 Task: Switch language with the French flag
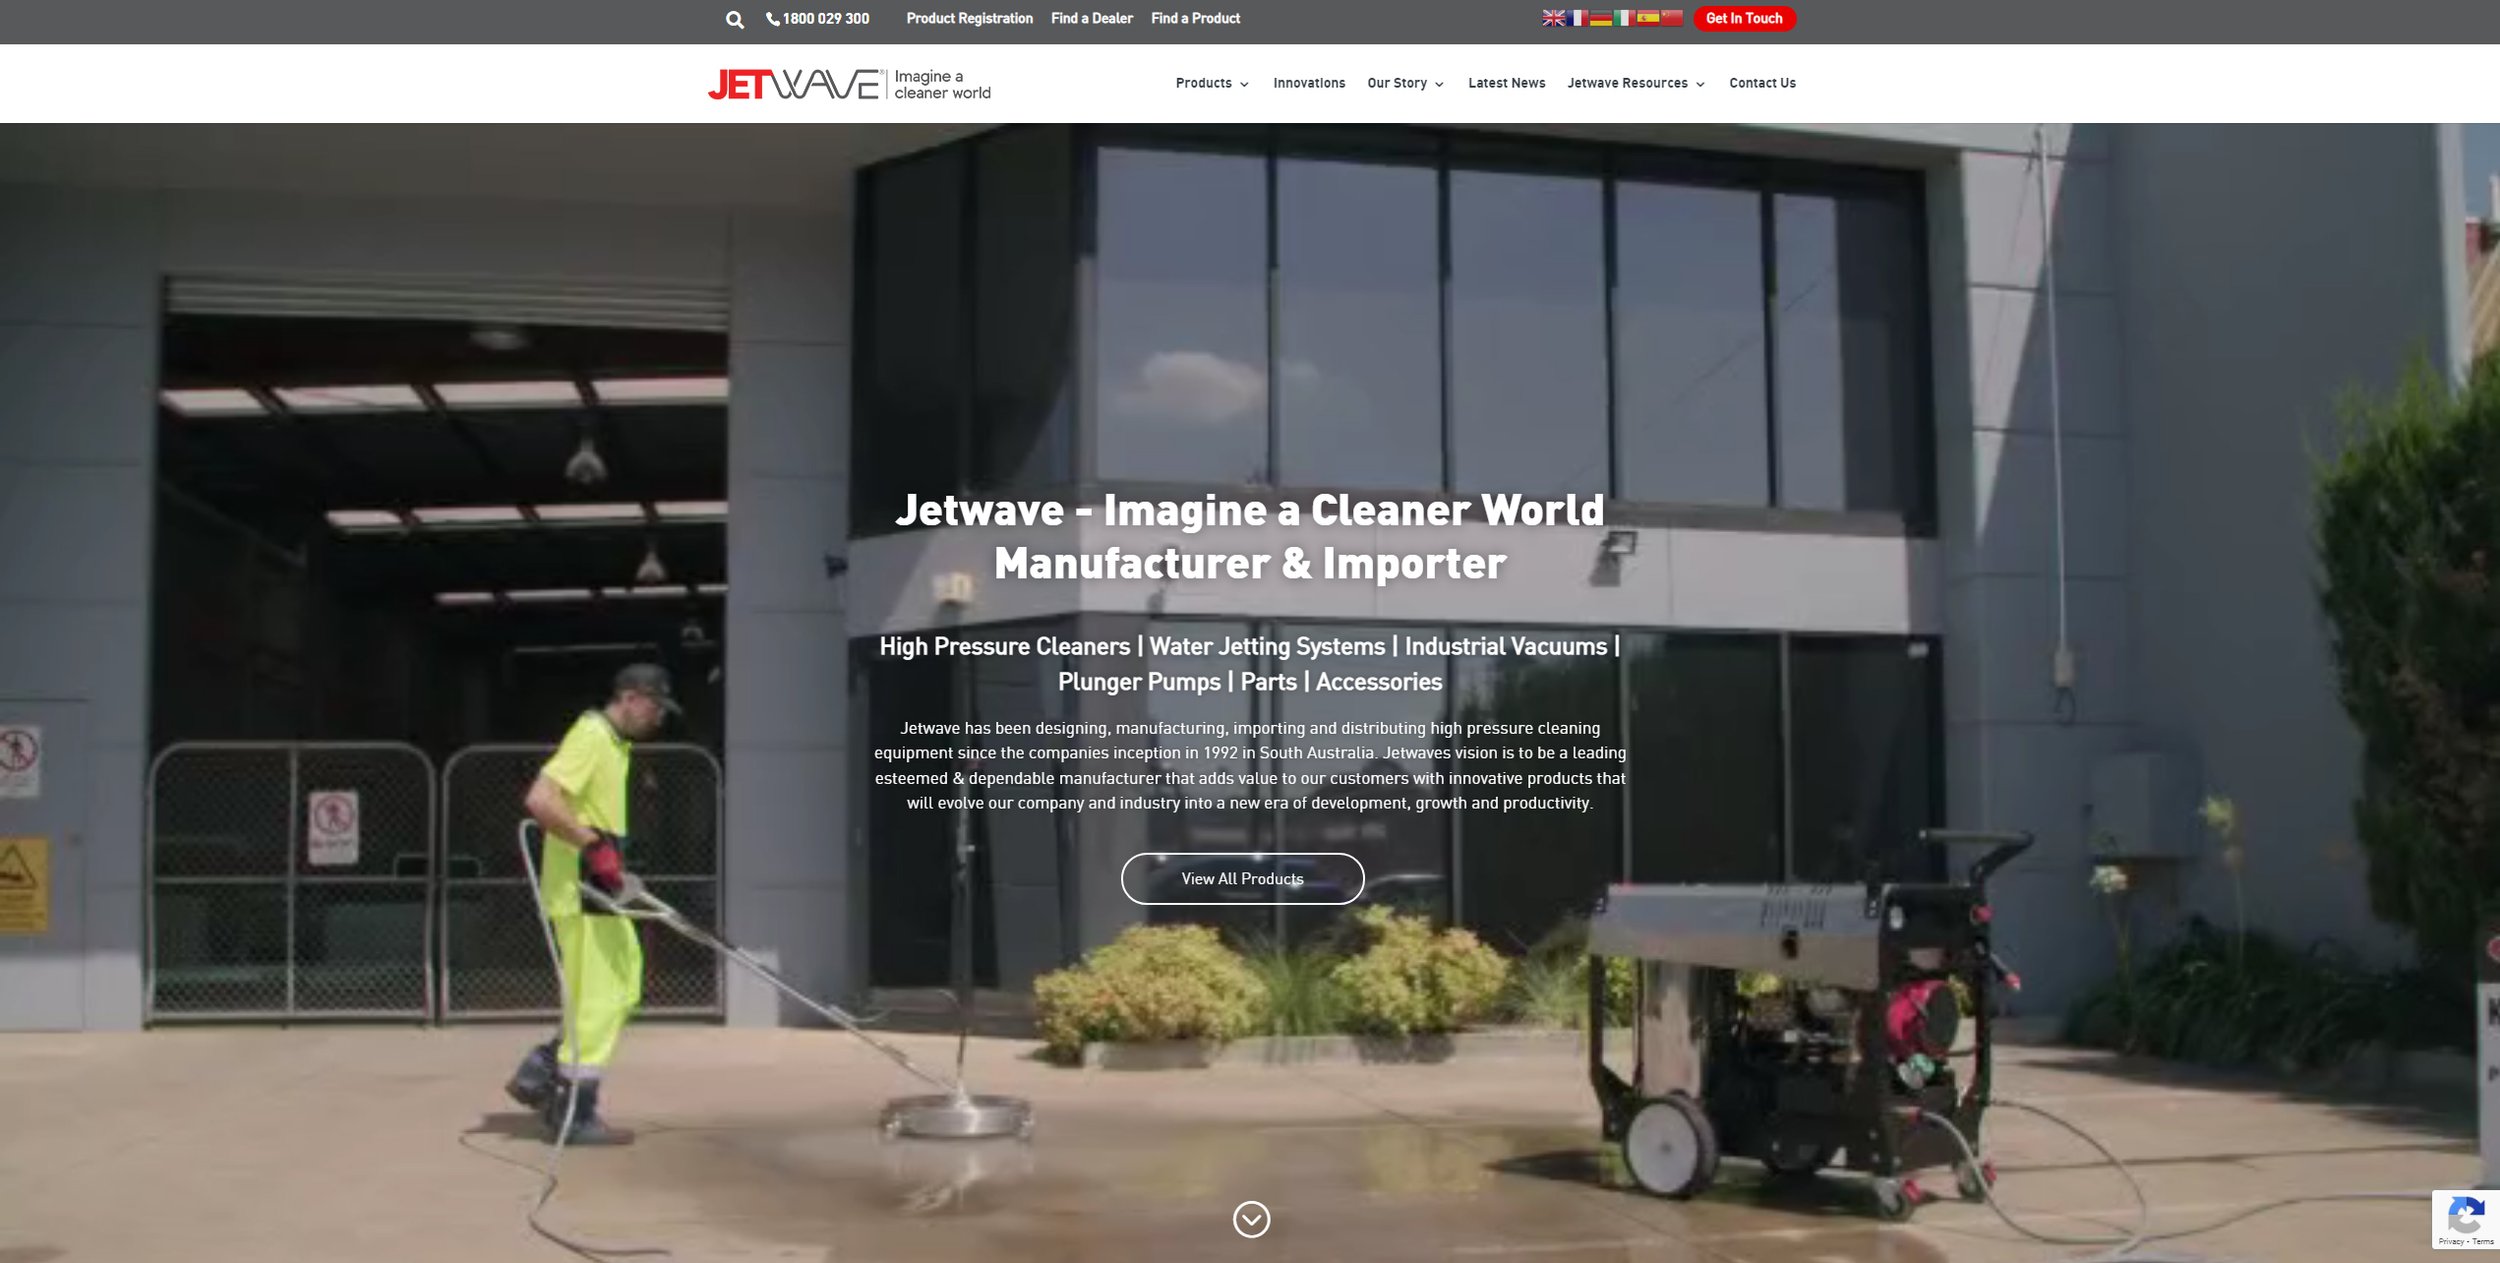(1577, 18)
